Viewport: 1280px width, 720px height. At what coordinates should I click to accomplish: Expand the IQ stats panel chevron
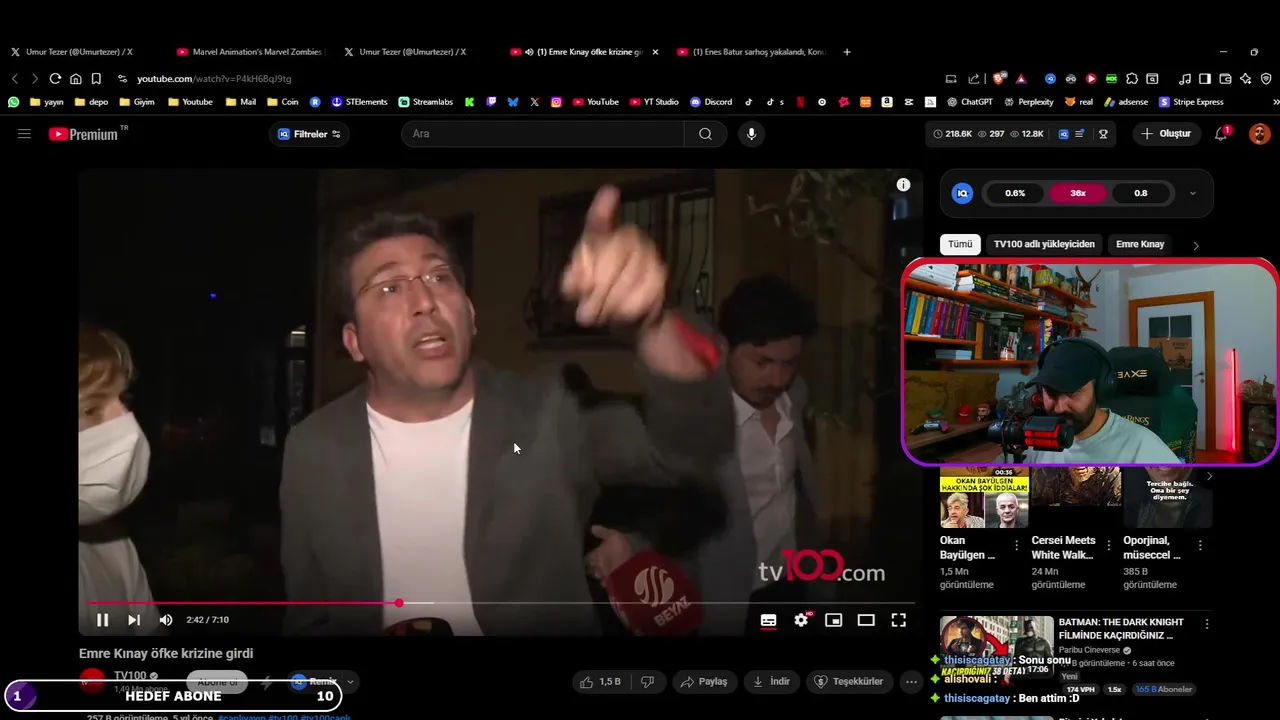tap(1192, 193)
